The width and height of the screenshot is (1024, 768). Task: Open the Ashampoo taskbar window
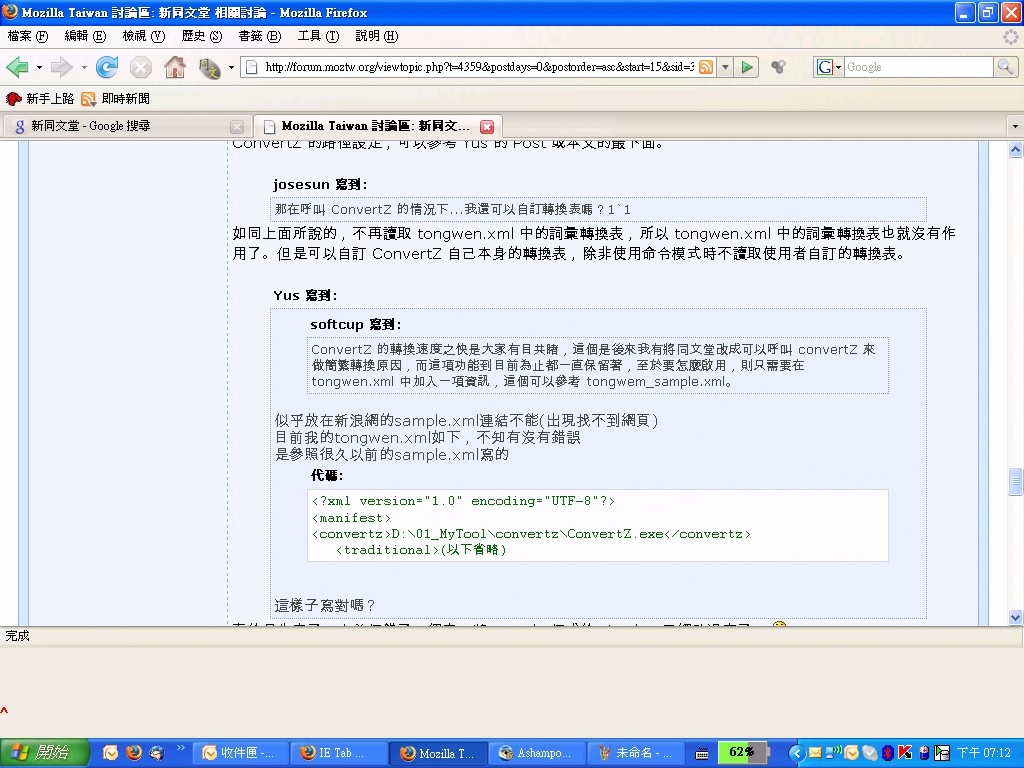535,753
